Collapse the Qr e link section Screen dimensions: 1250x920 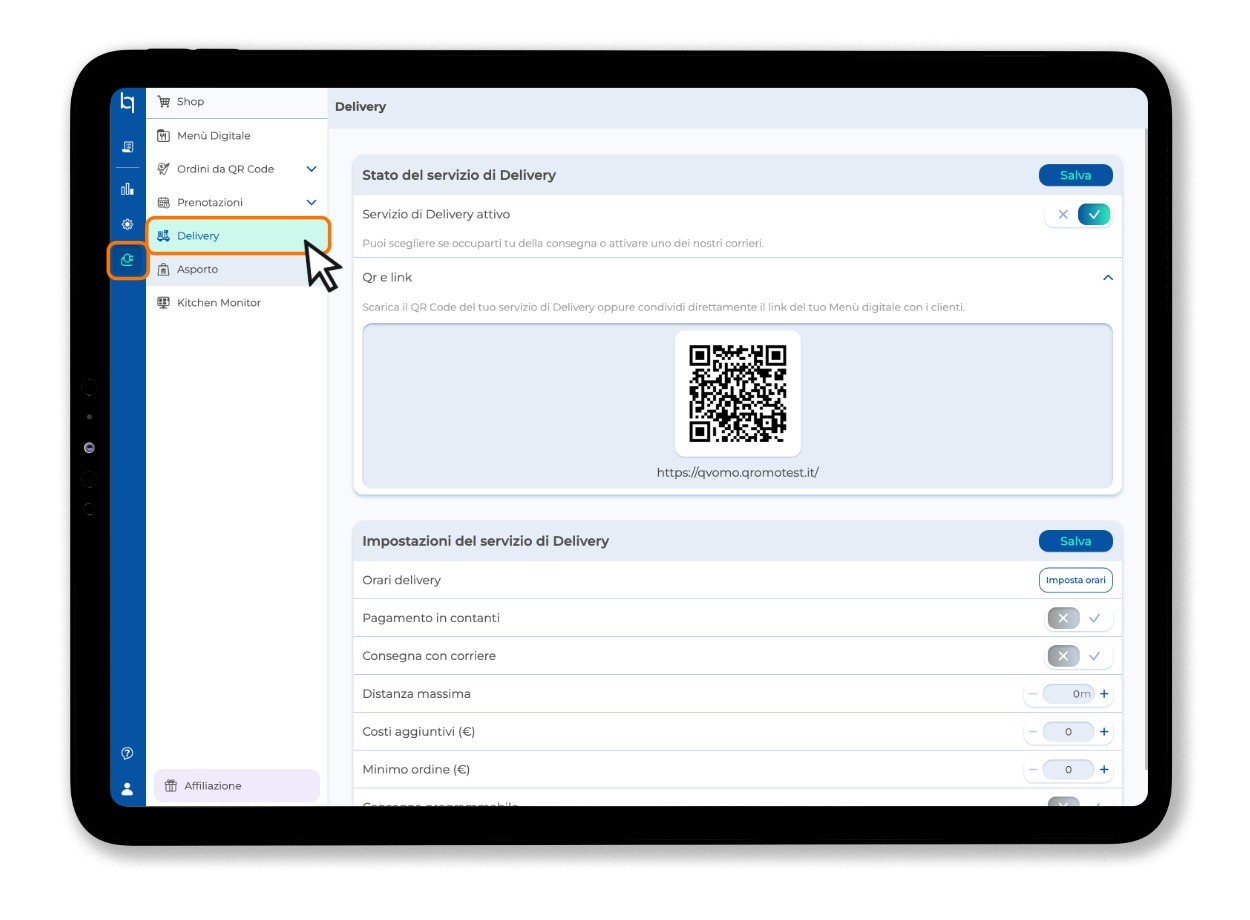(x=1107, y=277)
